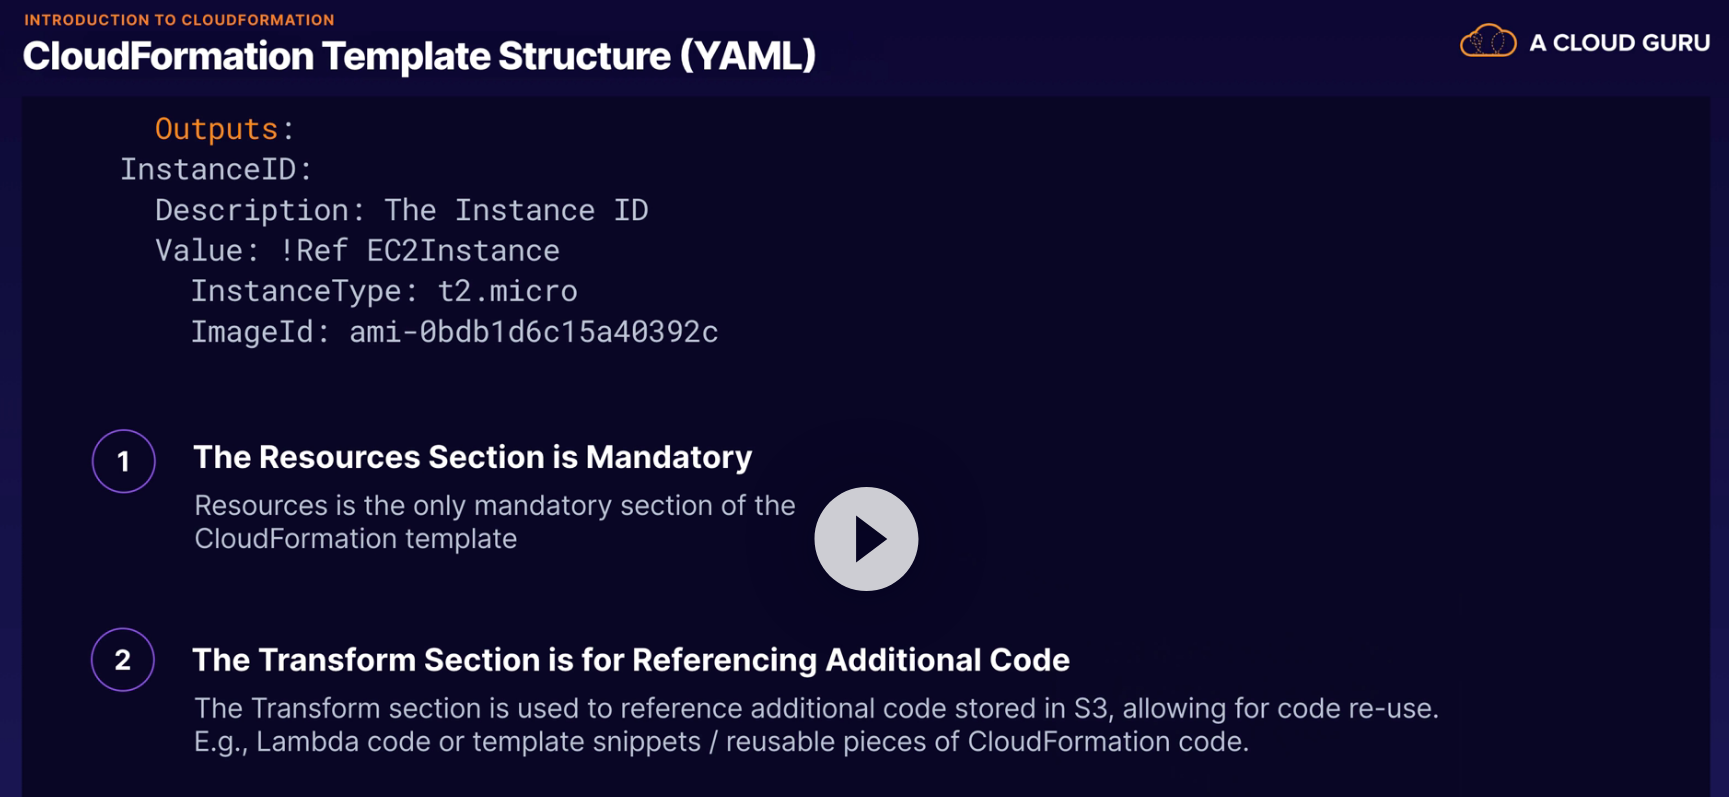Click the Transform Section heading for item 2
Image resolution: width=1729 pixels, height=797 pixels.
coord(630,660)
